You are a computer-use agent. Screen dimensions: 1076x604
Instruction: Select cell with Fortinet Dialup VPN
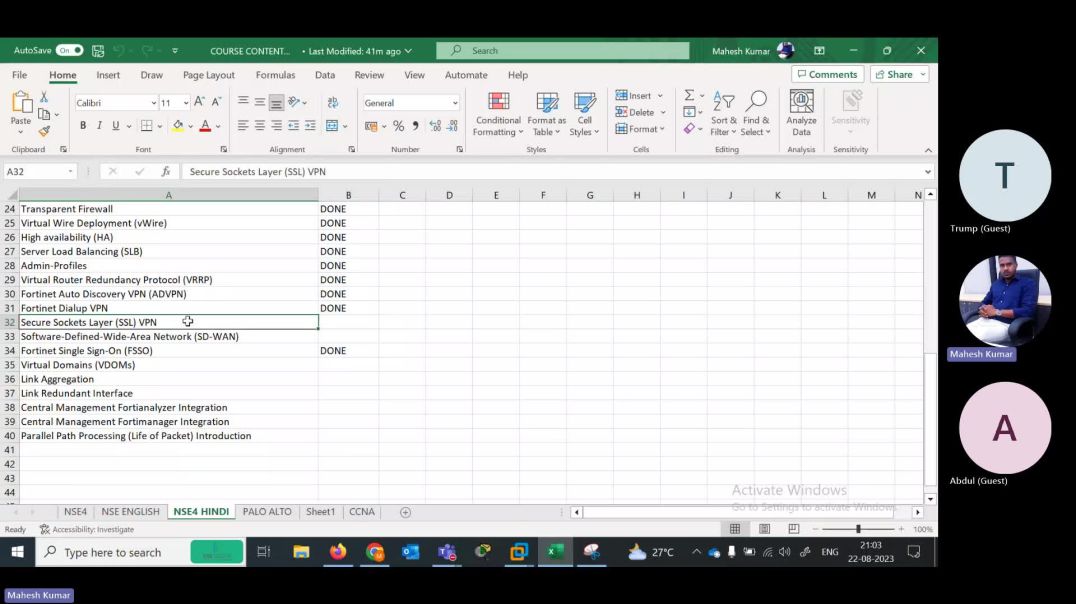point(169,308)
